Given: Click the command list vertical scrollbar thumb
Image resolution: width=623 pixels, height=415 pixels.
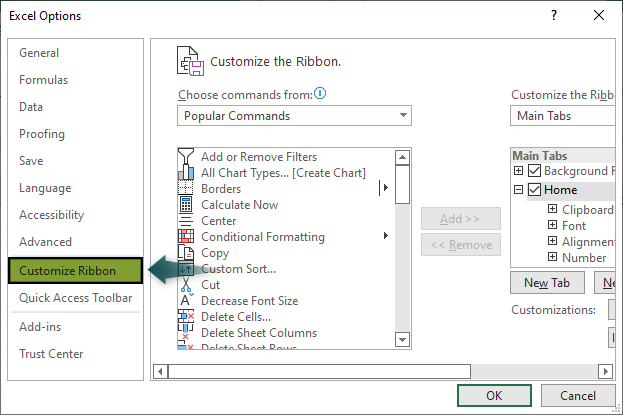Looking at the screenshot, I should point(402,185).
